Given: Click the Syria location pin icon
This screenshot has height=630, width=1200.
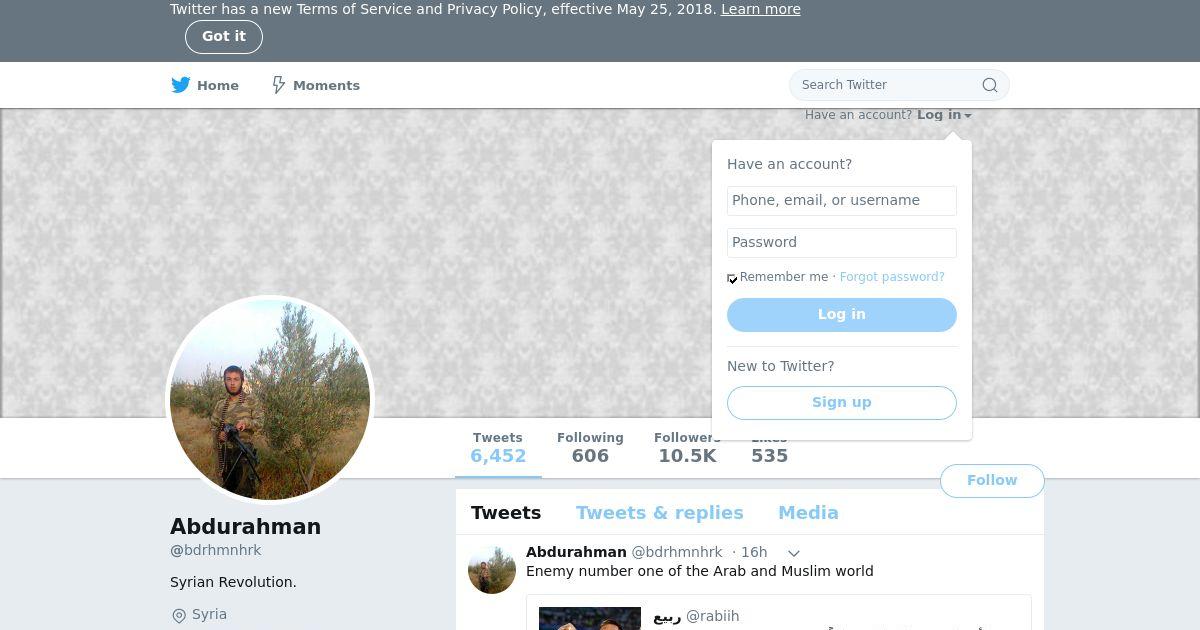Looking at the screenshot, I should click(179, 615).
